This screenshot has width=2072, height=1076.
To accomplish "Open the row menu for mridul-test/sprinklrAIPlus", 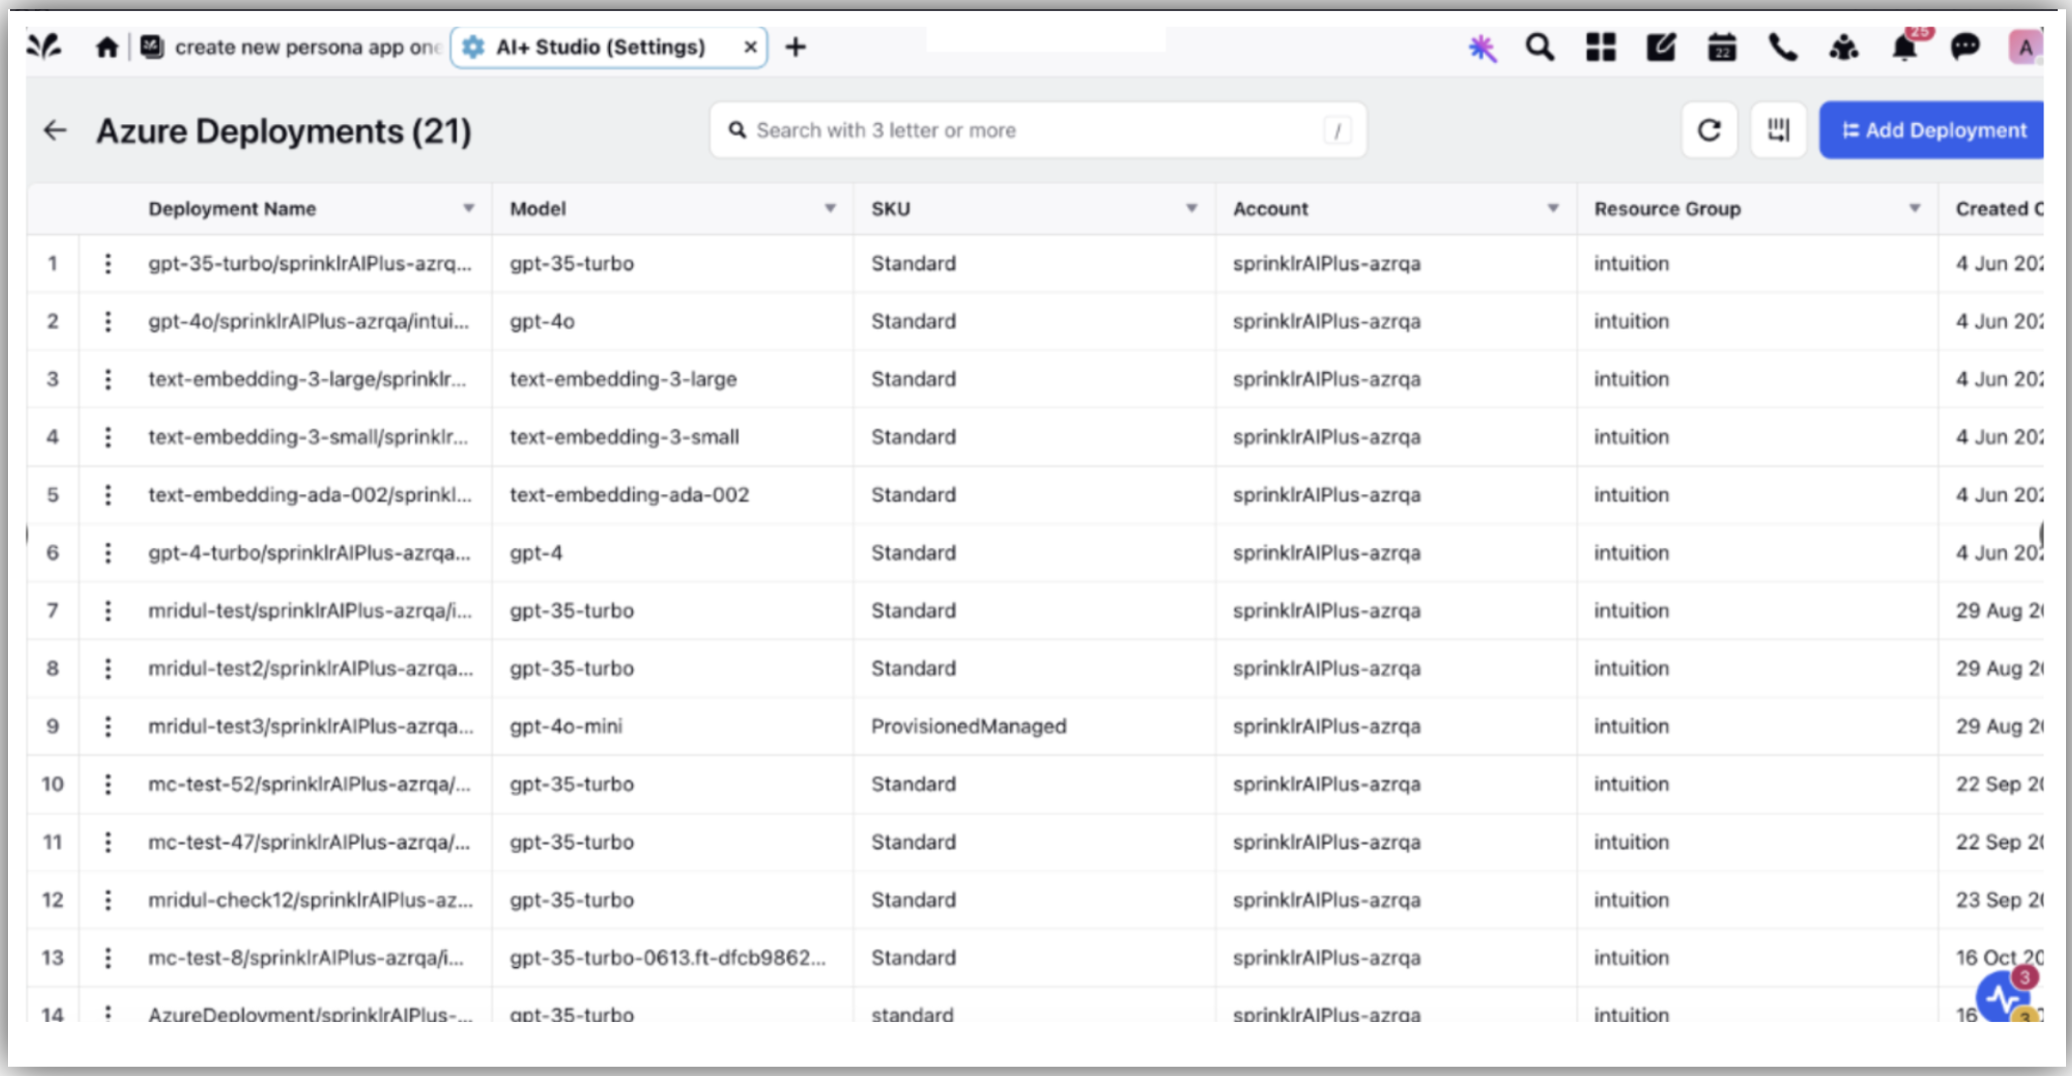I will pyautogui.click(x=108, y=611).
